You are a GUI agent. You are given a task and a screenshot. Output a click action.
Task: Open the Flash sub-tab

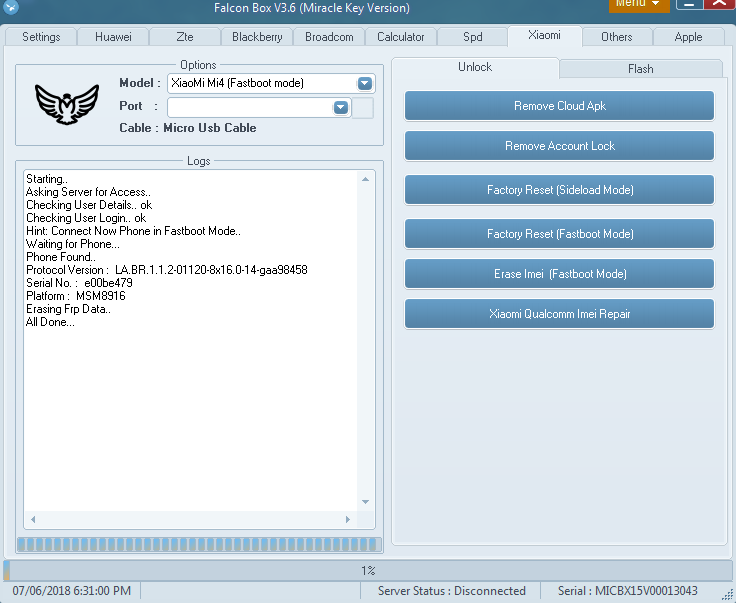click(641, 69)
